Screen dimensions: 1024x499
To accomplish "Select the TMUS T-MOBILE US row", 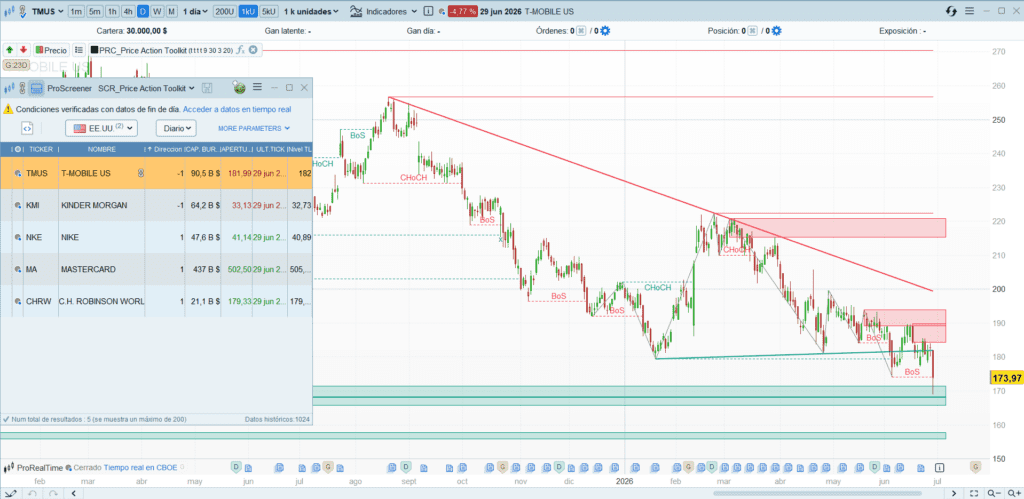I will click(157, 173).
